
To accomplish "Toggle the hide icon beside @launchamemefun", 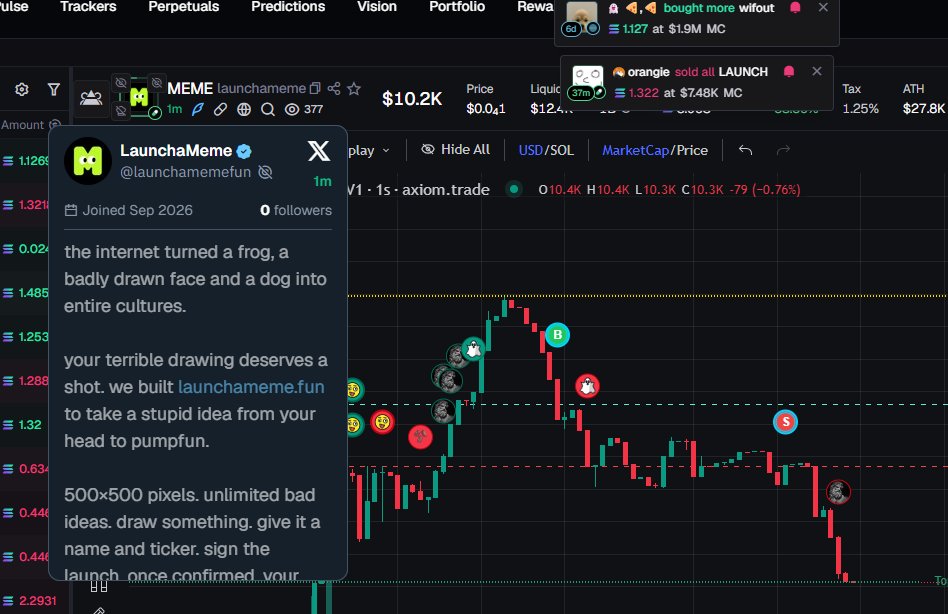I will point(265,172).
